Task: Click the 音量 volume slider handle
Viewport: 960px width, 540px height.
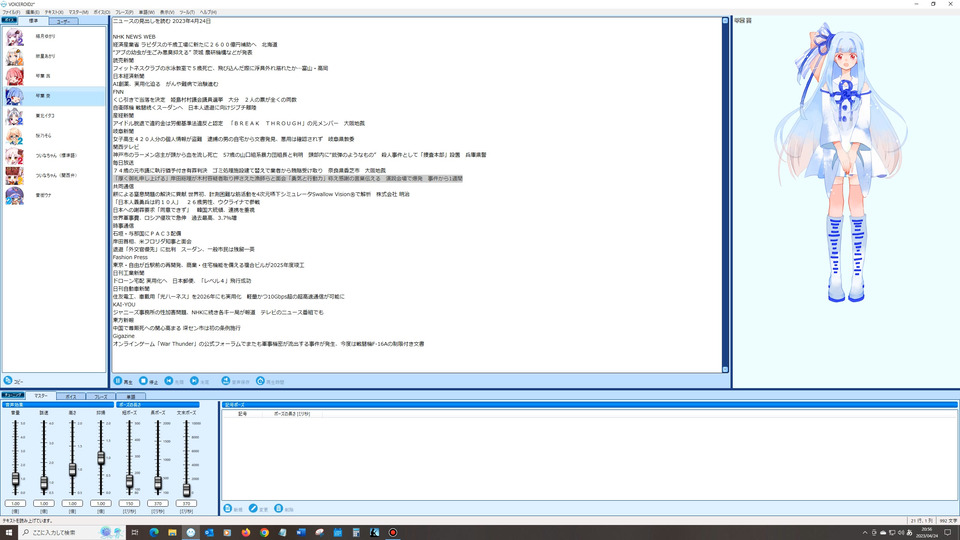Action: [15, 479]
